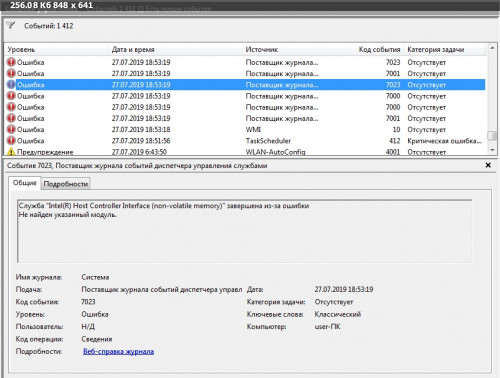Click event code 4001 cell
The image size is (500, 378).
coord(393,152)
